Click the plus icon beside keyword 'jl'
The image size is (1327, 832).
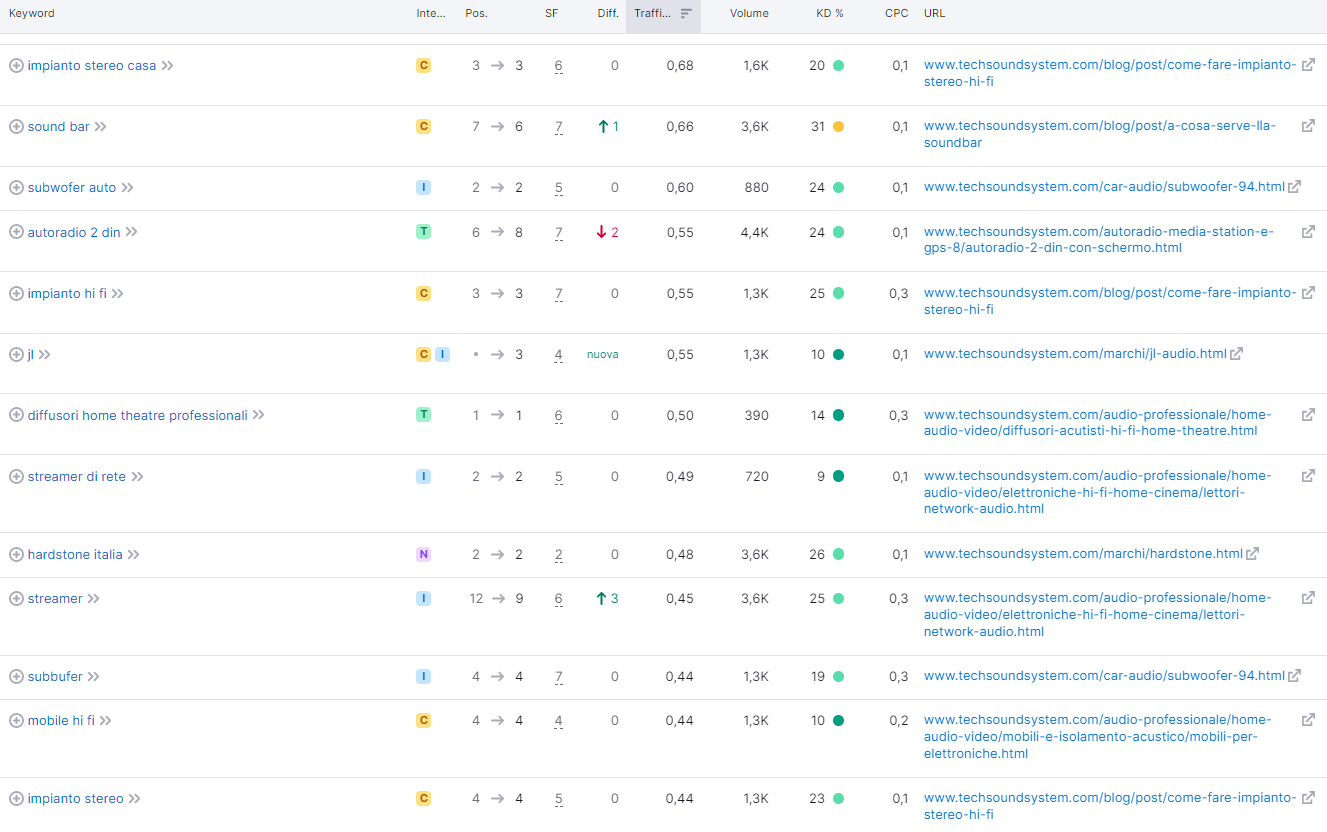pyautogui.click(x=16, y=354)
